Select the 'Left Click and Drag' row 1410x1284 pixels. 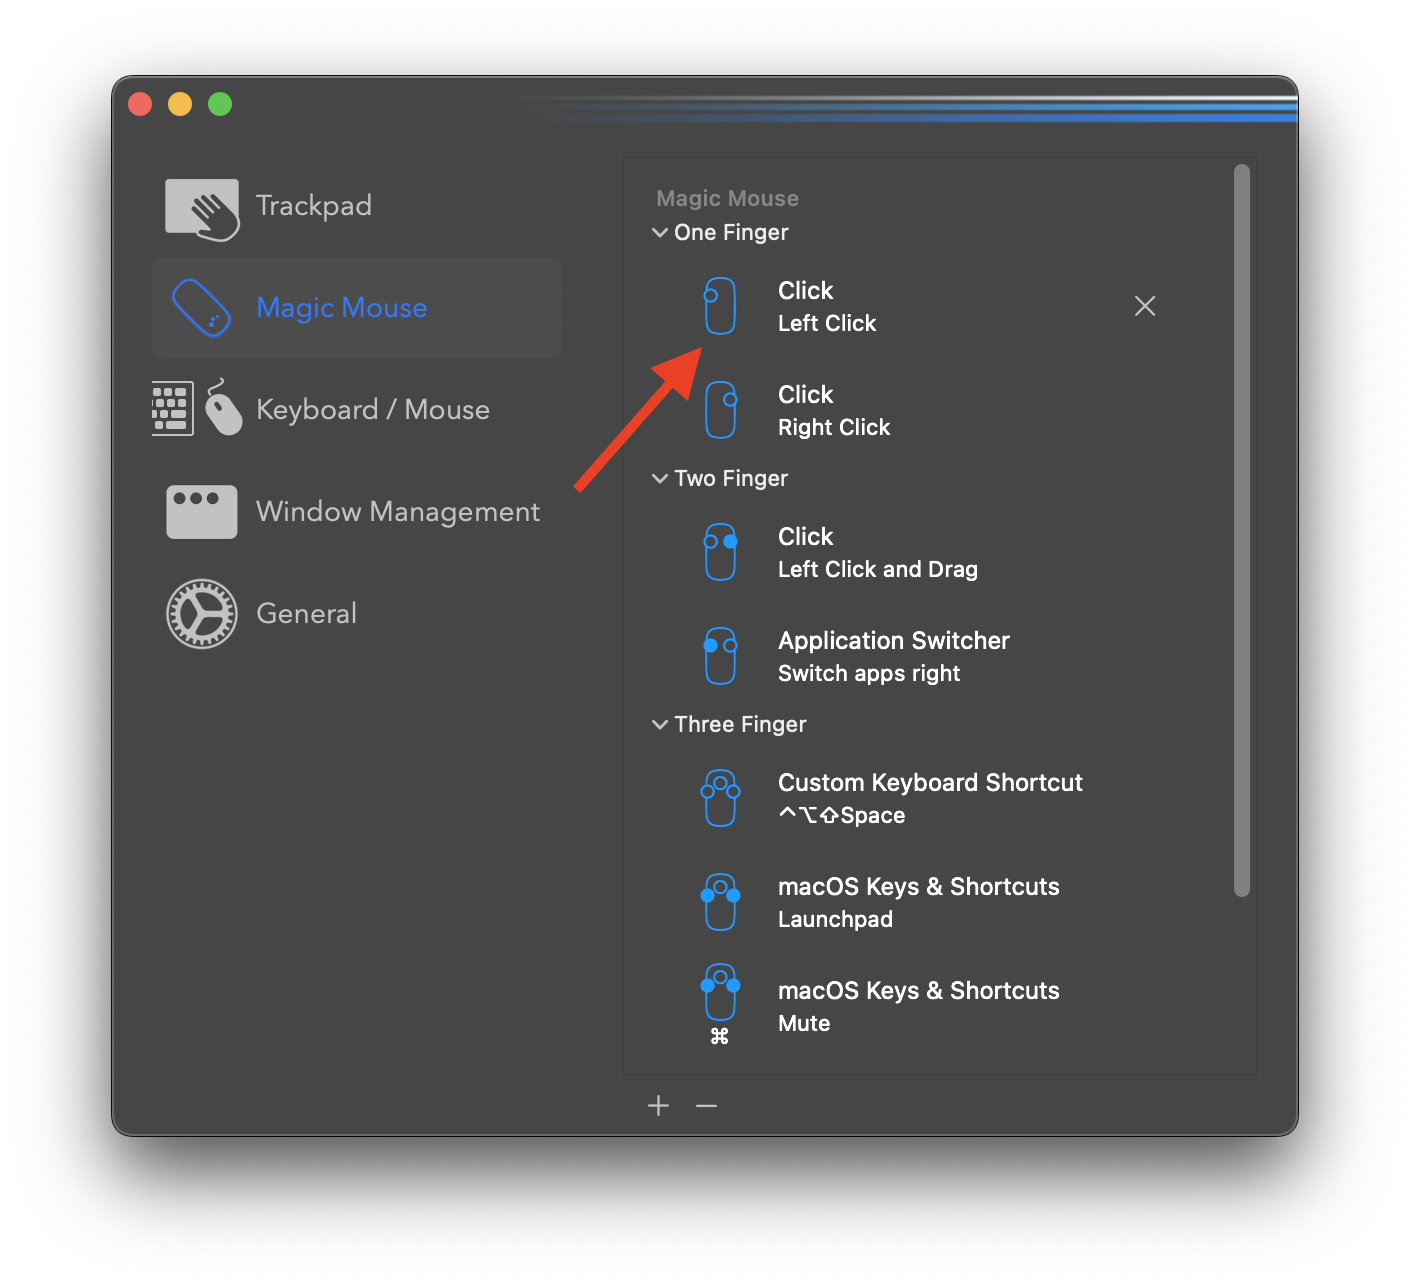click(878, 570)
